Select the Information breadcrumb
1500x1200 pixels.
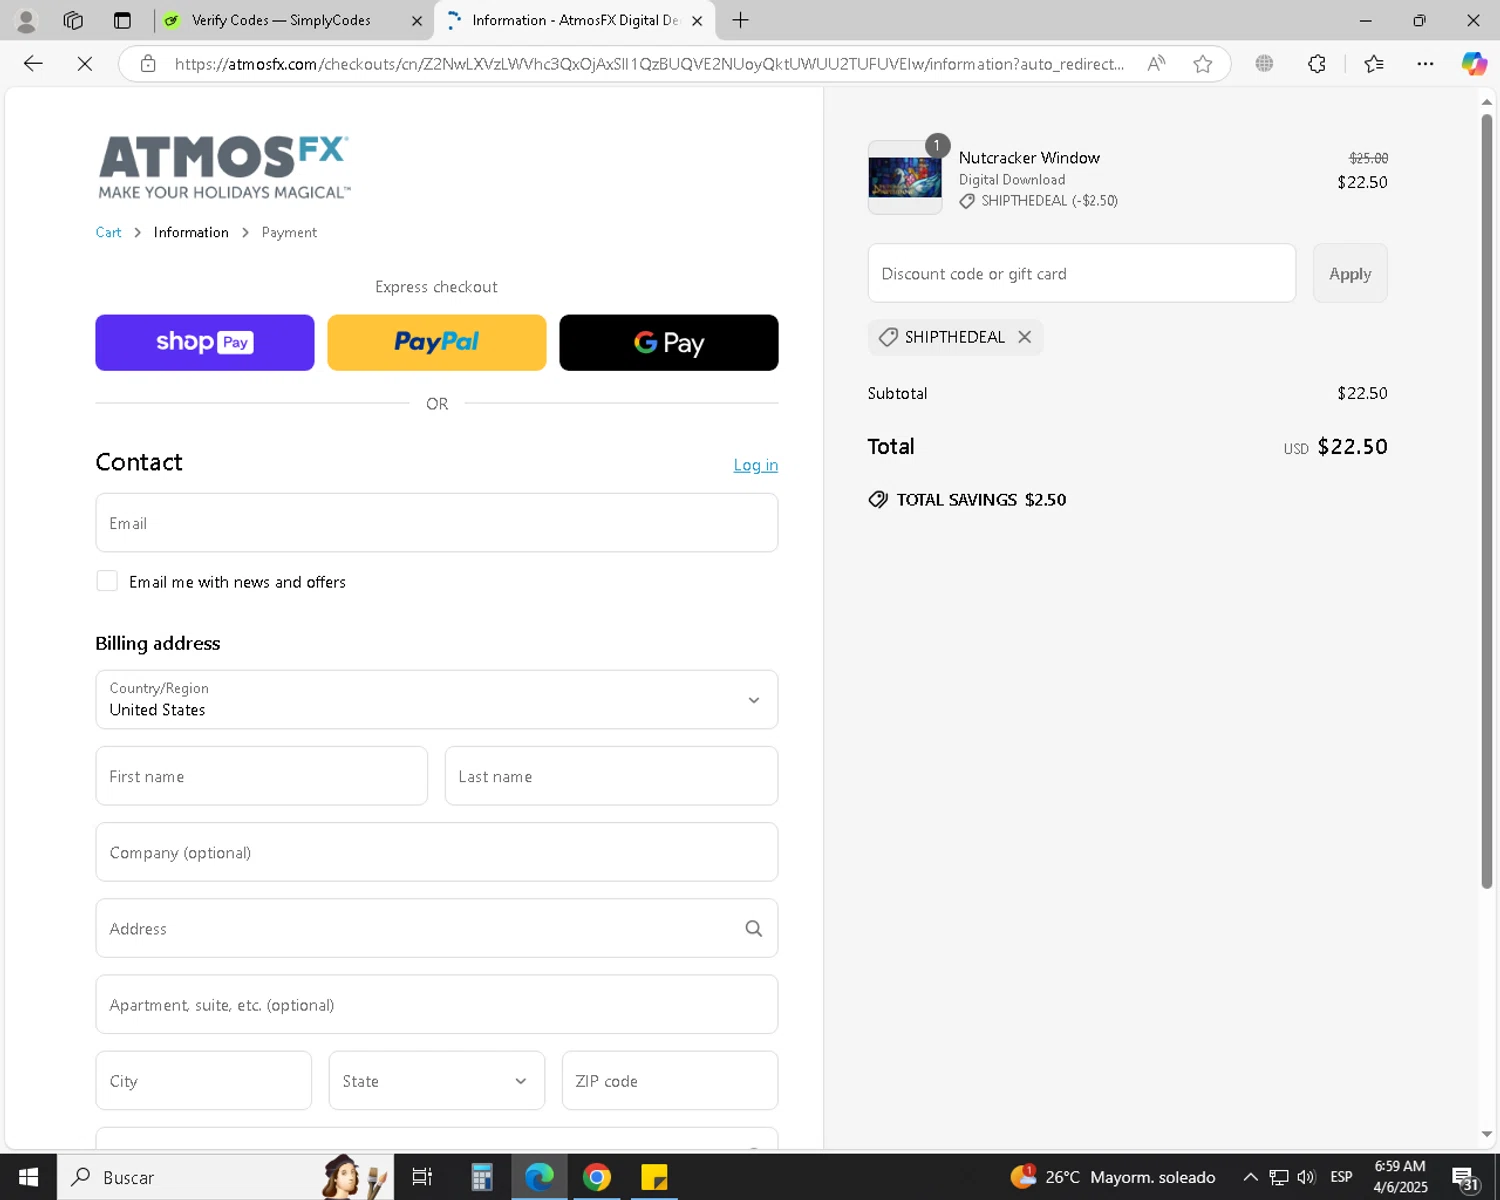191,232
